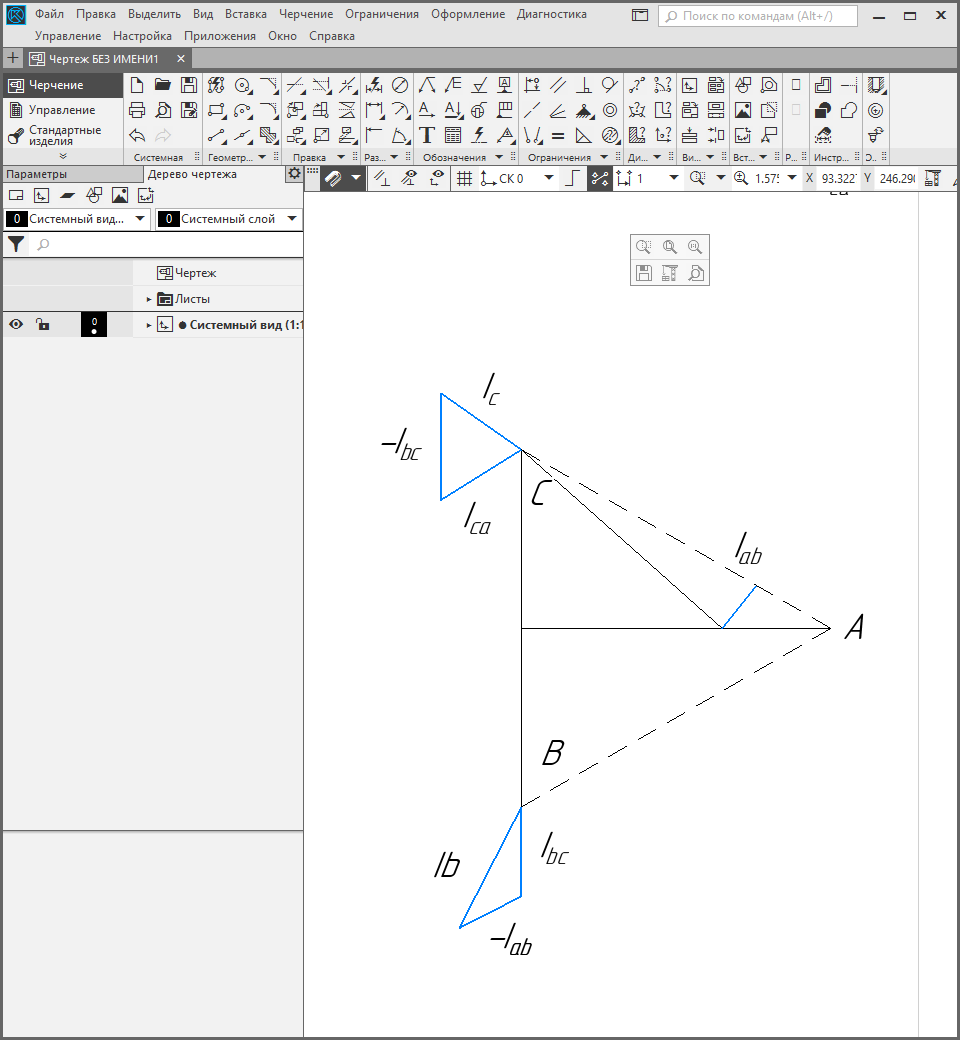The width and height of the screenshot is (960, 1040).
Task: Toggle visibility eye of Системный вид
Action: pos(16,324)
